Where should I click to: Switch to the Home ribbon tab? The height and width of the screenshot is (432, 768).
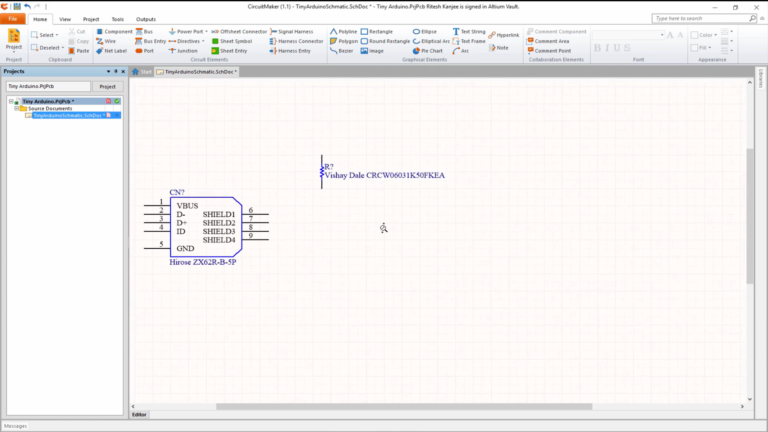pos(40,19)
